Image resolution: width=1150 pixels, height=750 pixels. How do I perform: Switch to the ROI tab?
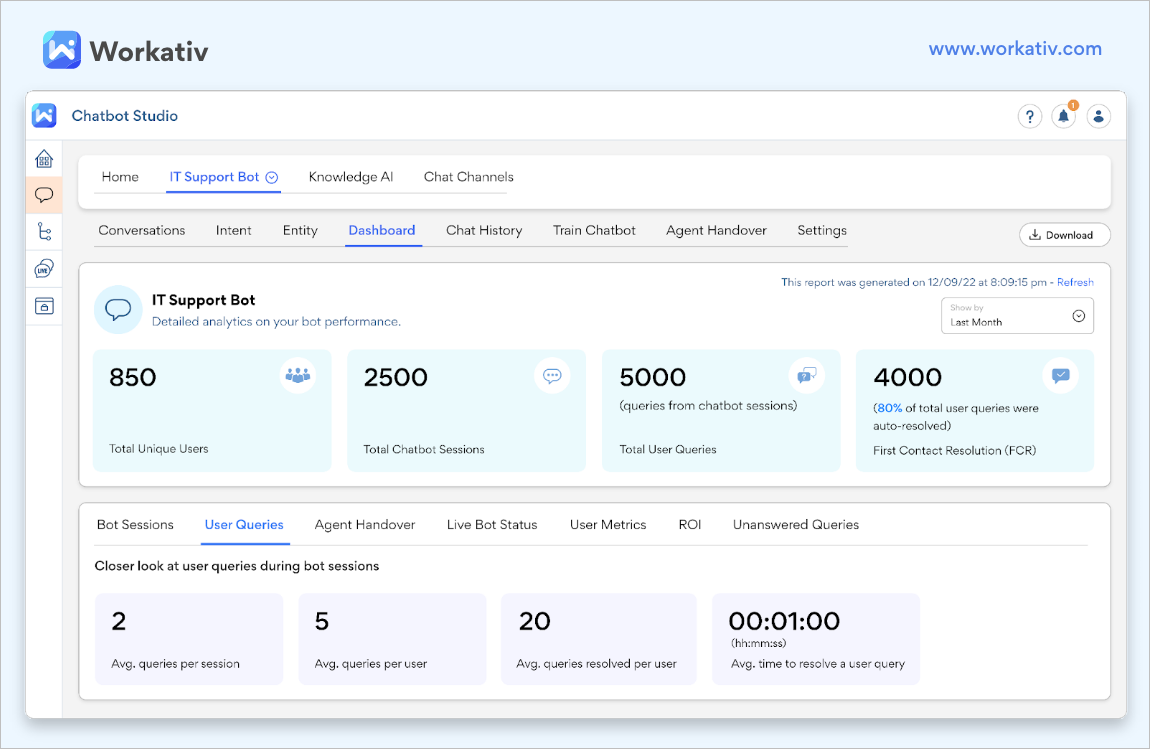click(689, 525)
